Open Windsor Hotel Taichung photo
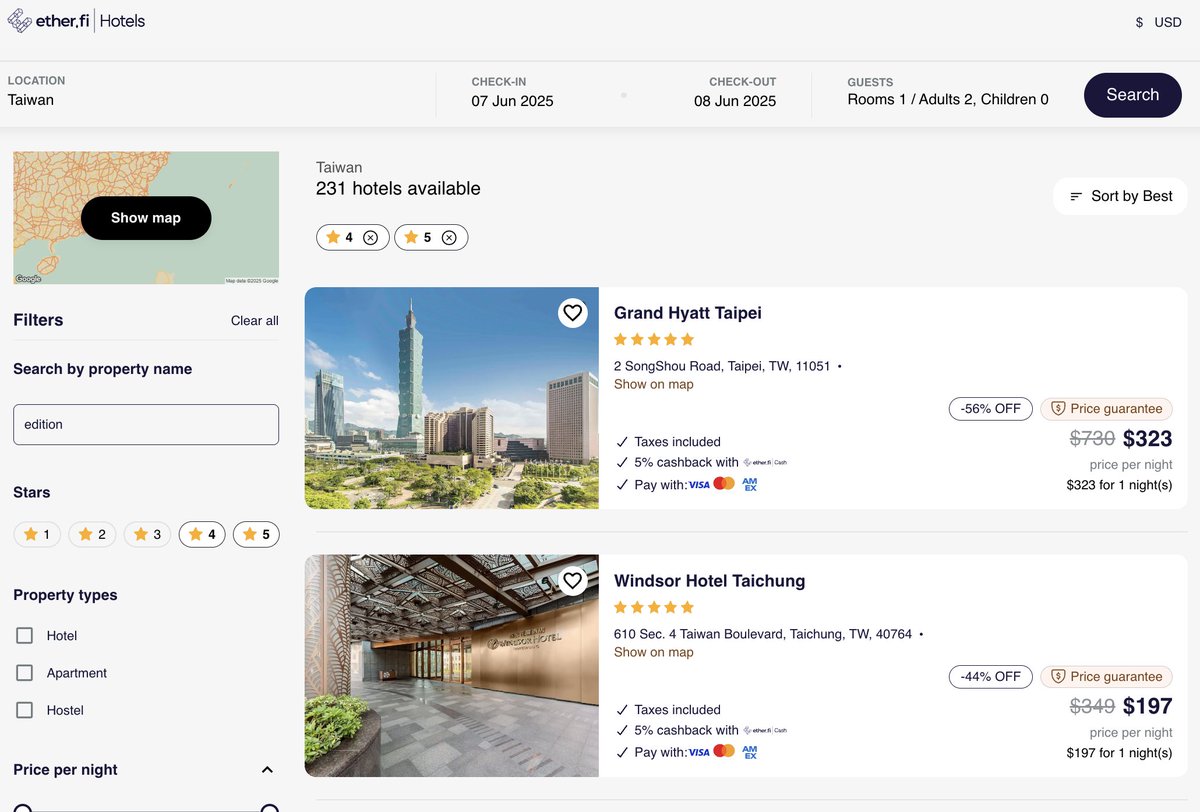The width and height of the screenshot is (1200, 812). point(452,666)
